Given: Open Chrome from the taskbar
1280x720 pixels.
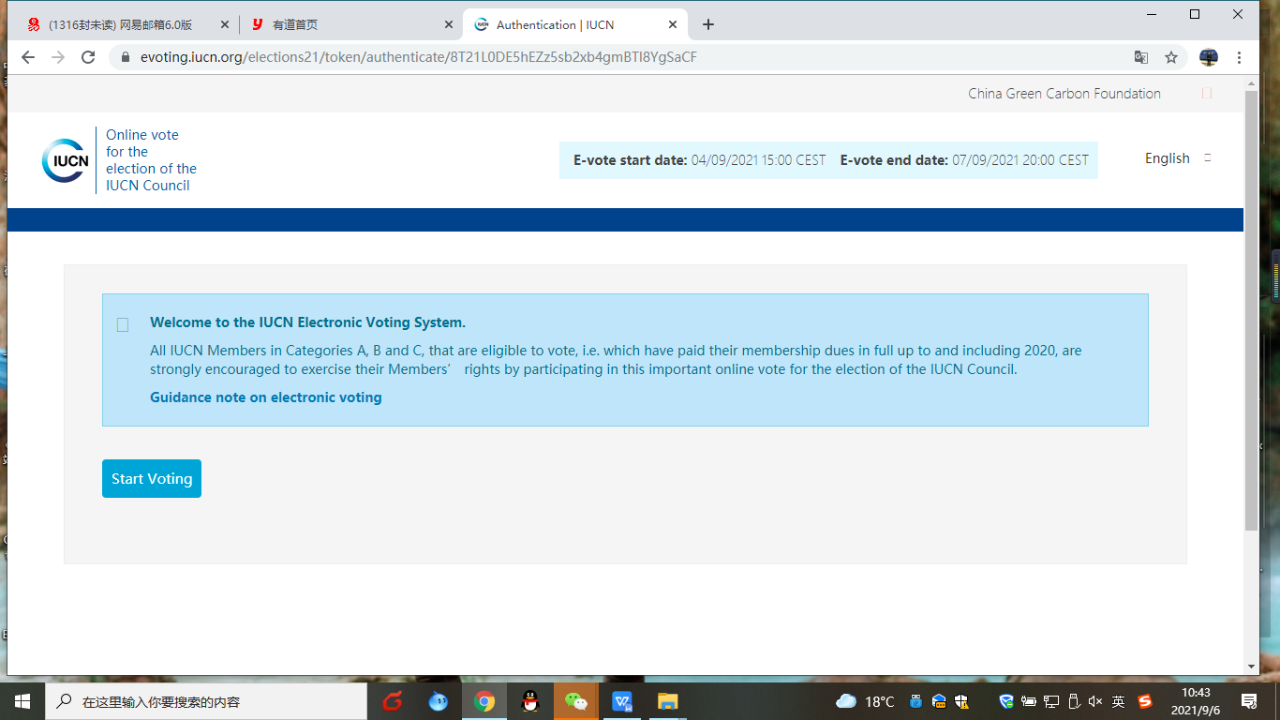Looking at the screenshot, I should pyautogui.click(x=484, y=701).
